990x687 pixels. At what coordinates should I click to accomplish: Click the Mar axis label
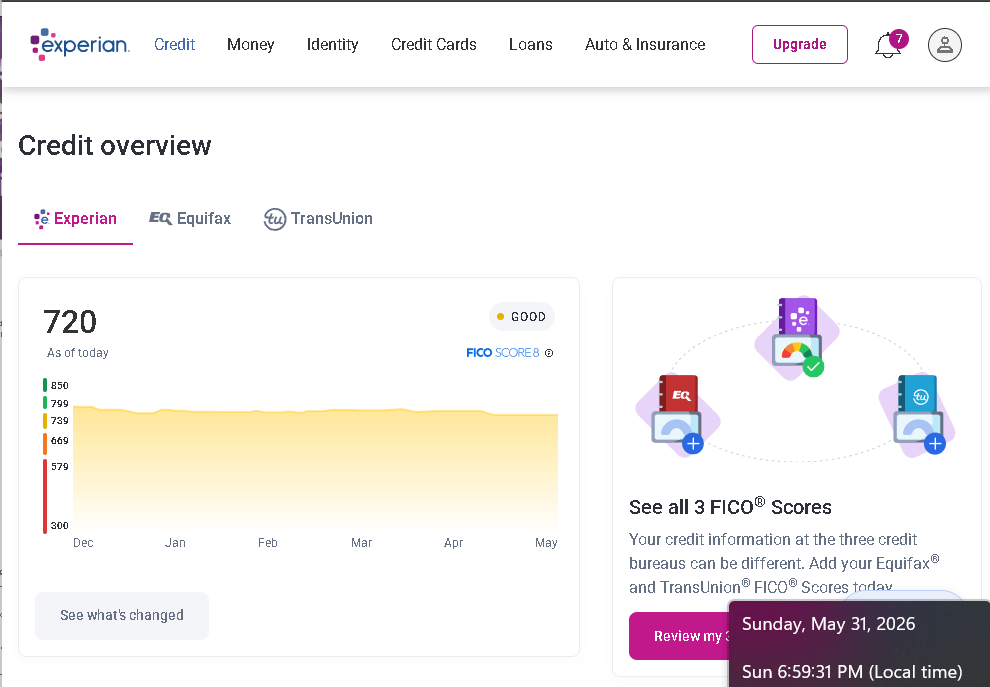[361, 543]
